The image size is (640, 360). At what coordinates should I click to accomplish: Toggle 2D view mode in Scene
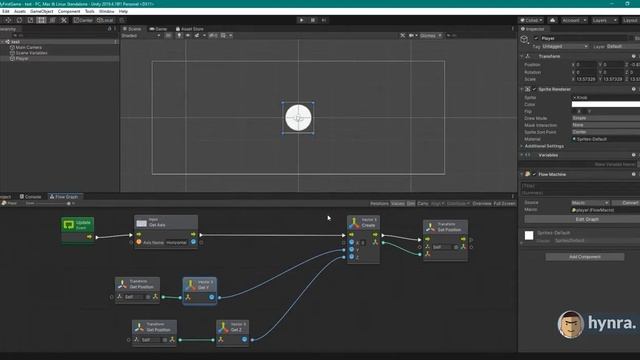[x=168, y=36]
